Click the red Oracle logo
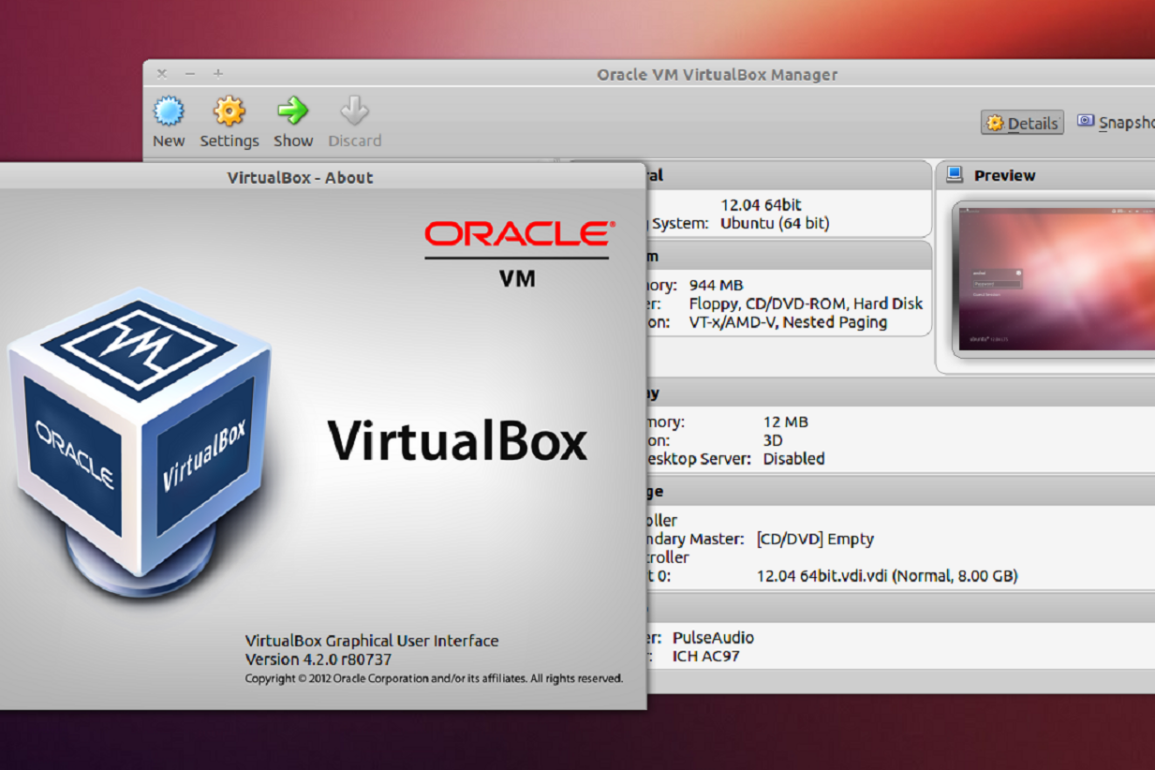The image size is (1155, 770). point(517,235)
